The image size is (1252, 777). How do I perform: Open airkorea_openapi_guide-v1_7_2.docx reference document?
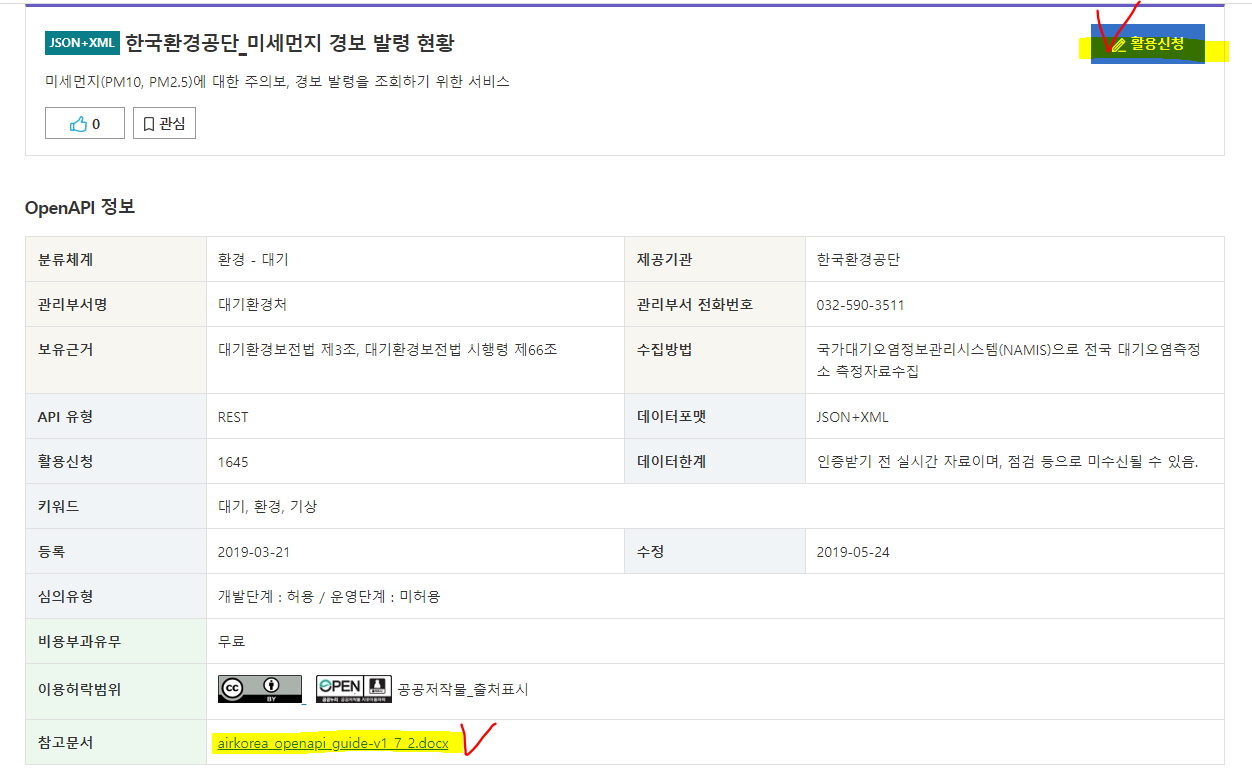pos(333,743)
